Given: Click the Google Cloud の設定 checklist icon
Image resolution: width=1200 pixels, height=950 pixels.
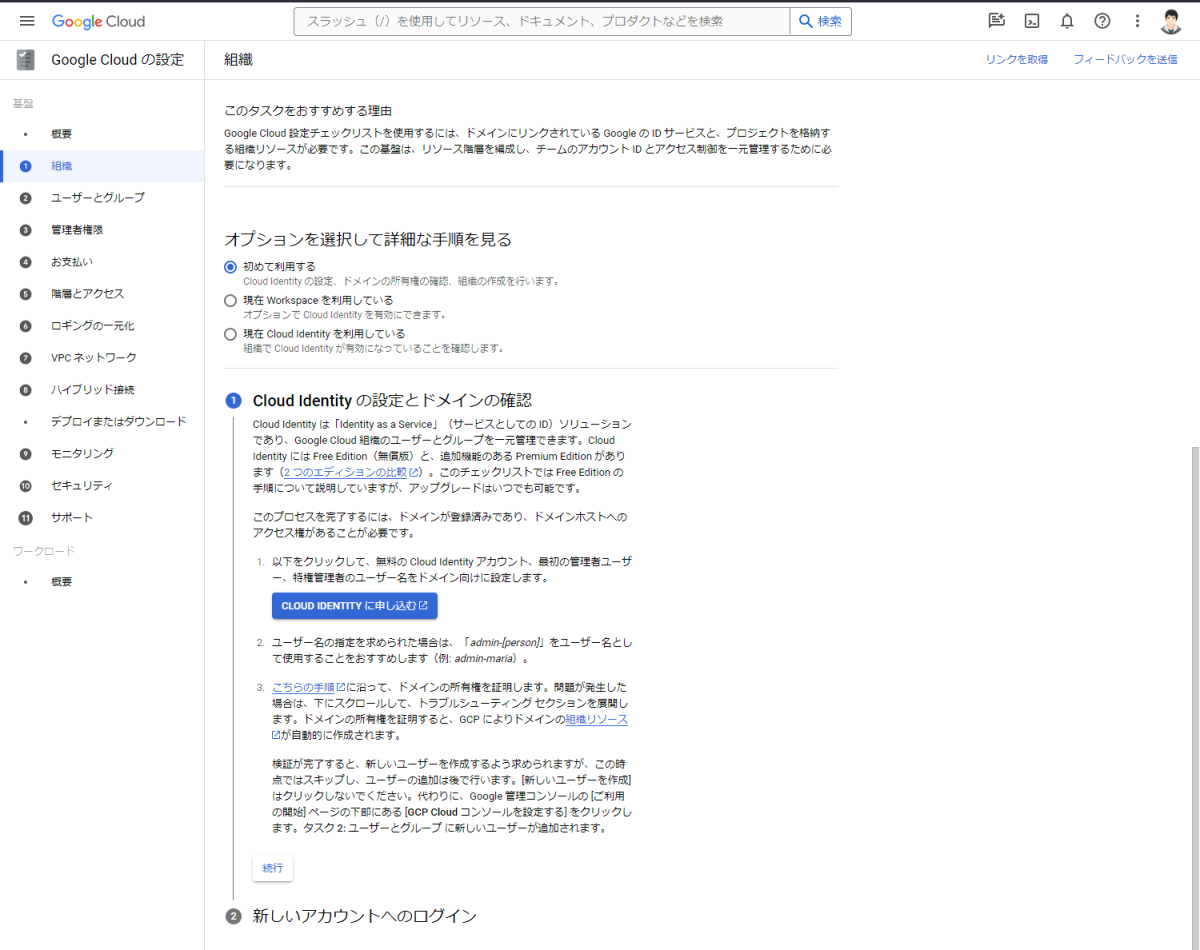Looking at the screenshot, I should (26, 60).
